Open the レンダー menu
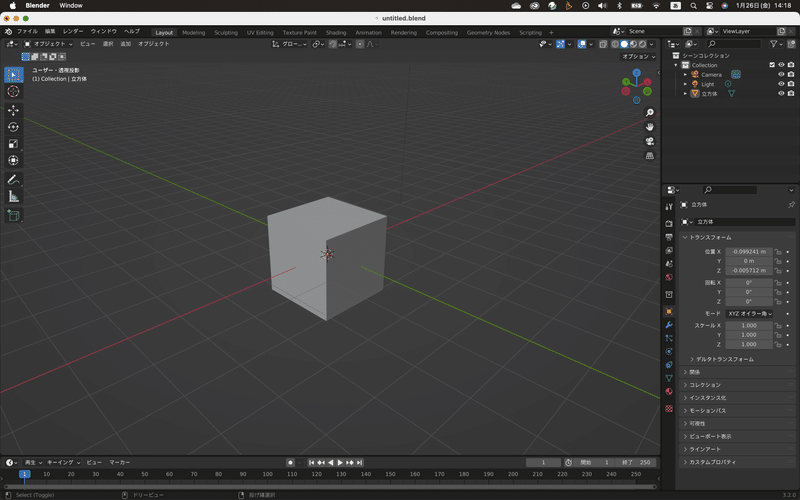 [x=73, y=32]
